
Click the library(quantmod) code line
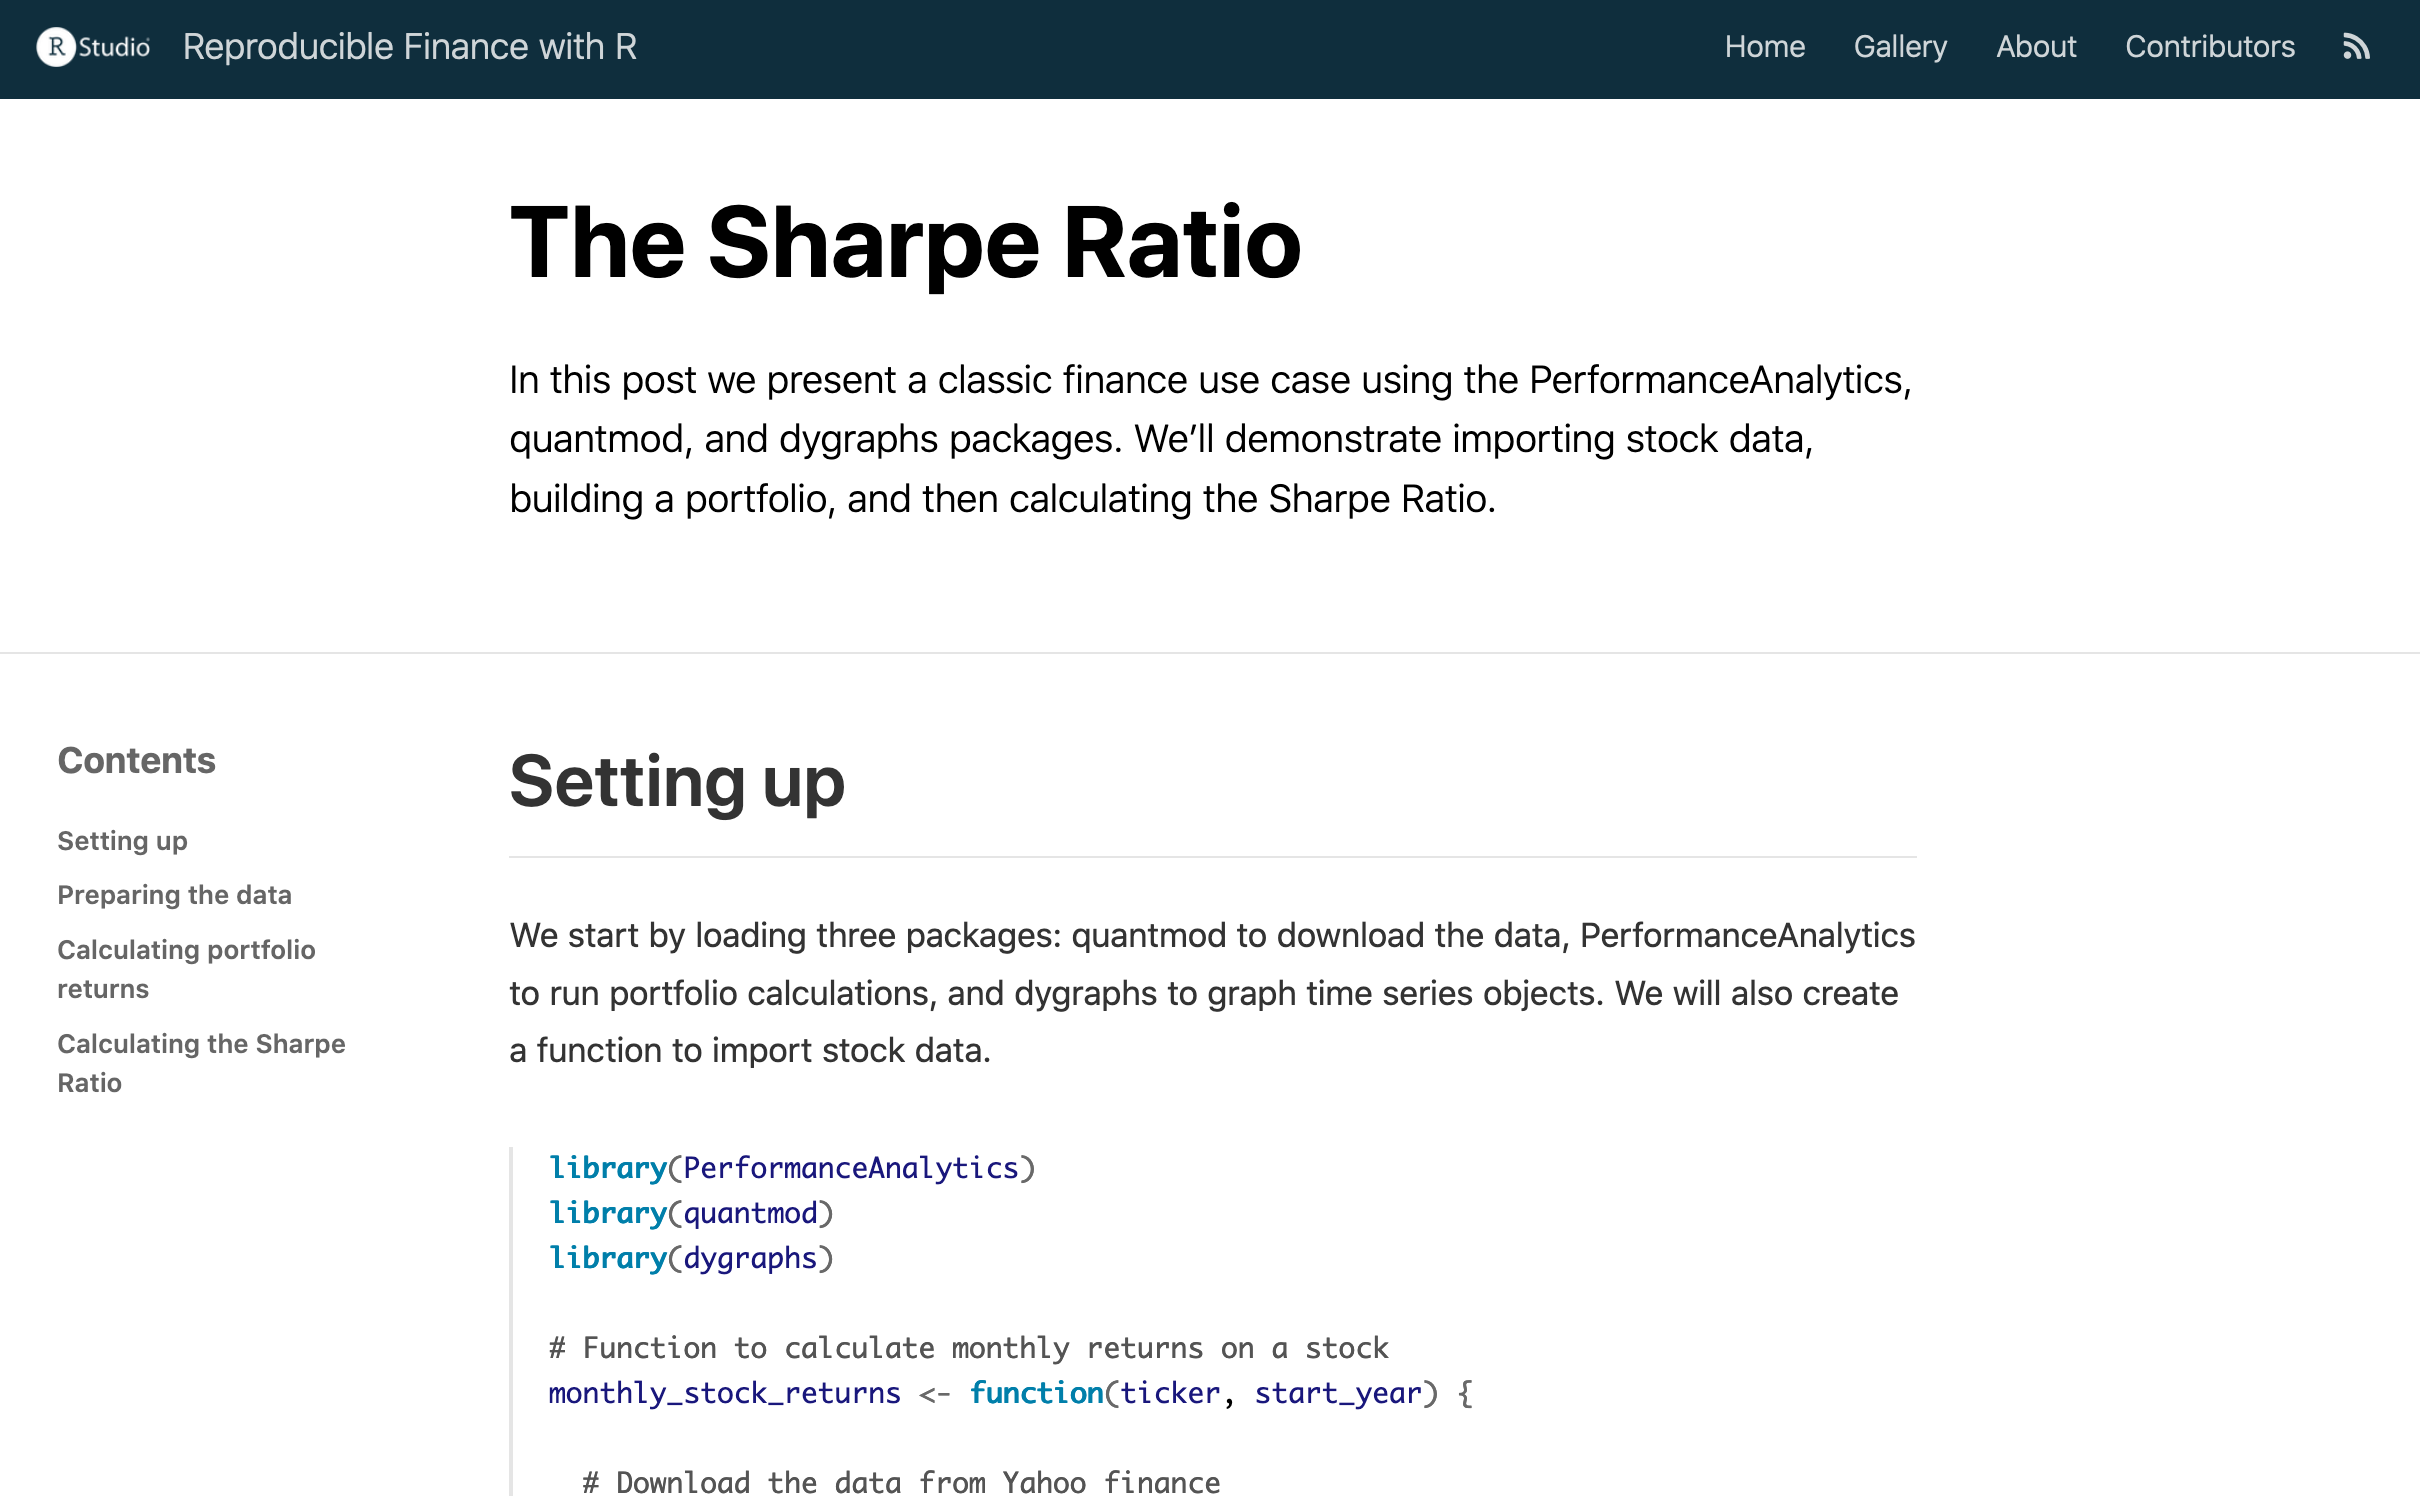point(690,1213)
